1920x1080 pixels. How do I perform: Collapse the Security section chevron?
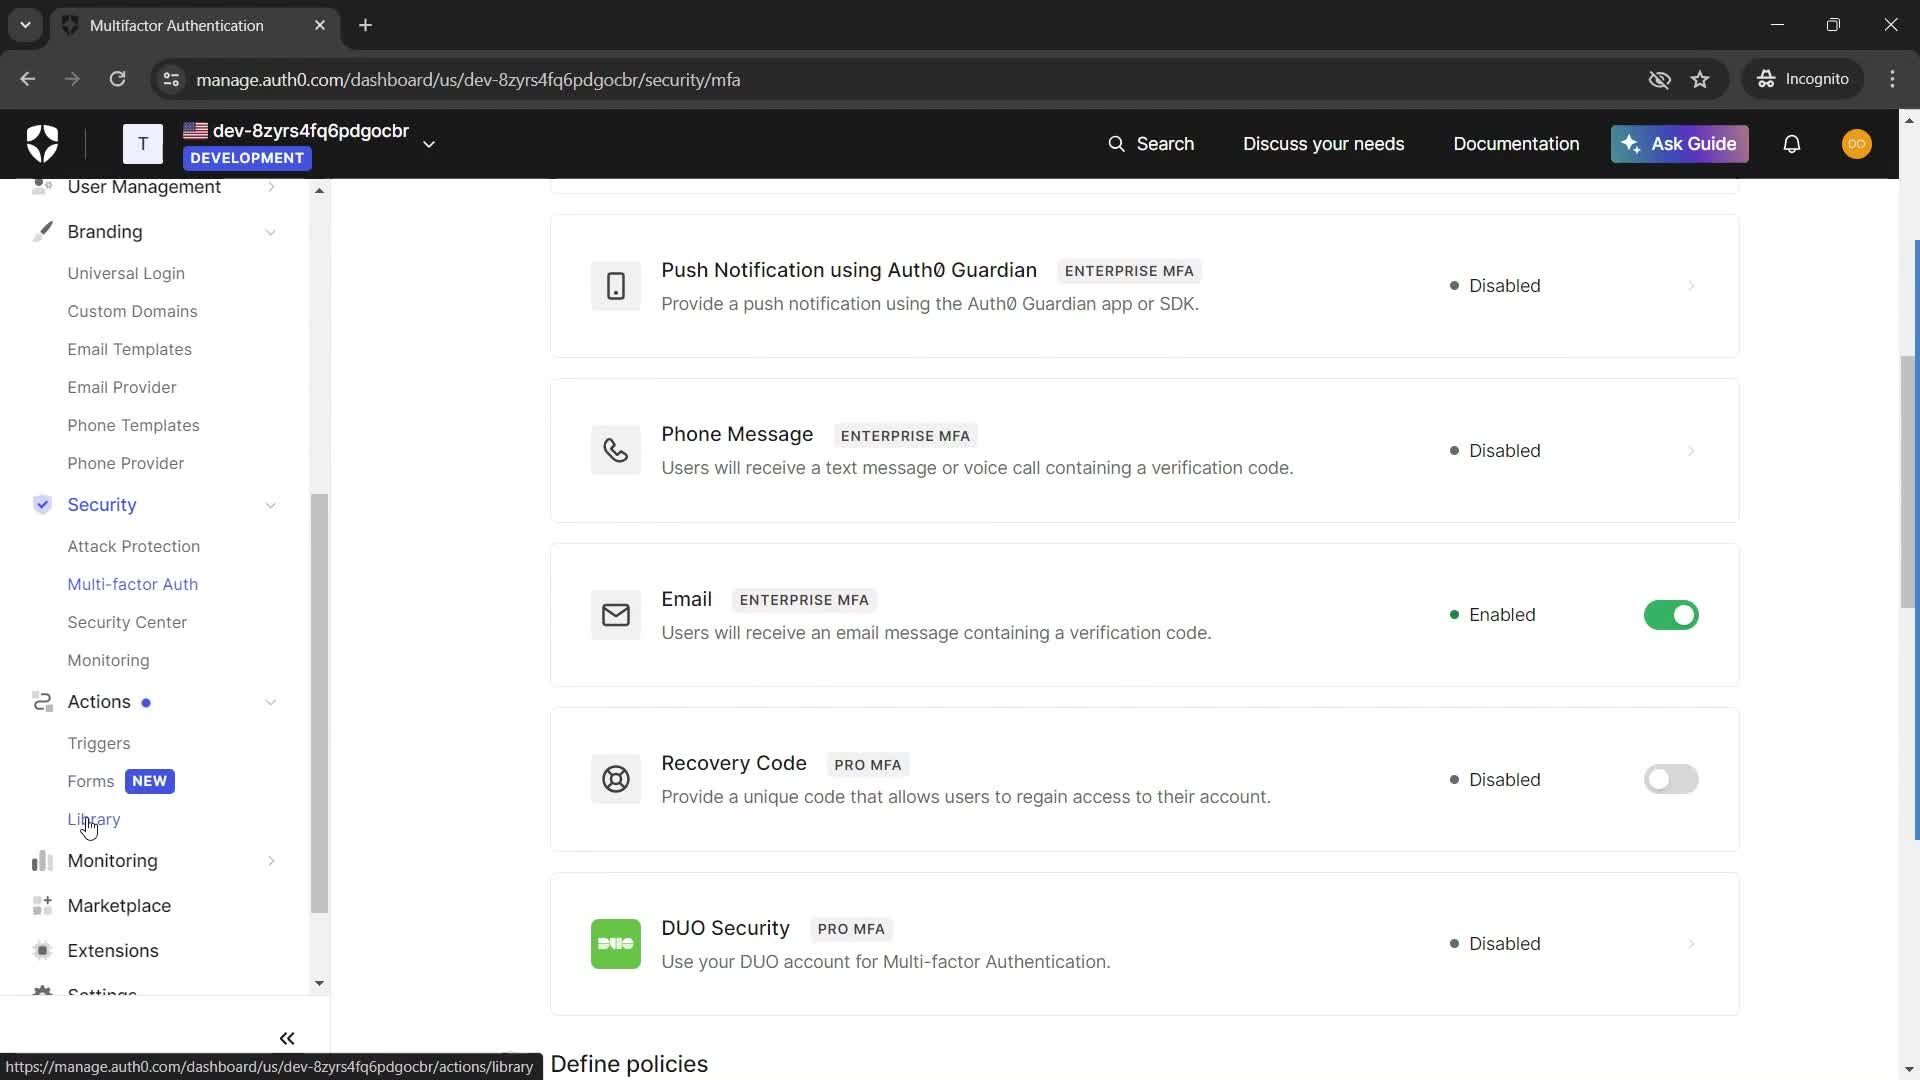click(x=270, y=505)
